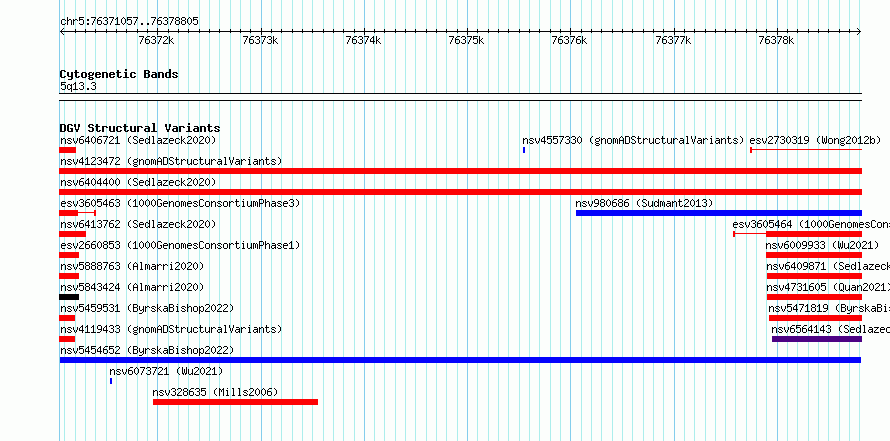Select the red bar under nsv5471819
Image resolution: width=890 pixels, height=441 pixels.
tap(816, 318)
